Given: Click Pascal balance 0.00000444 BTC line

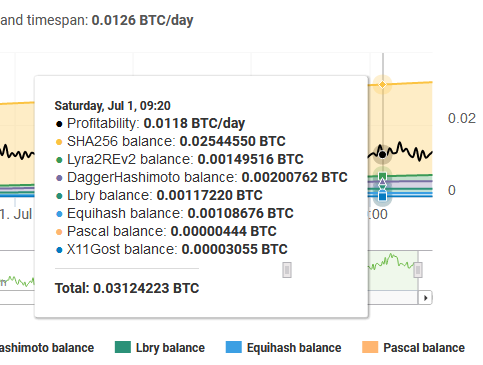Looking at the screenshot, I should [166, 231].
